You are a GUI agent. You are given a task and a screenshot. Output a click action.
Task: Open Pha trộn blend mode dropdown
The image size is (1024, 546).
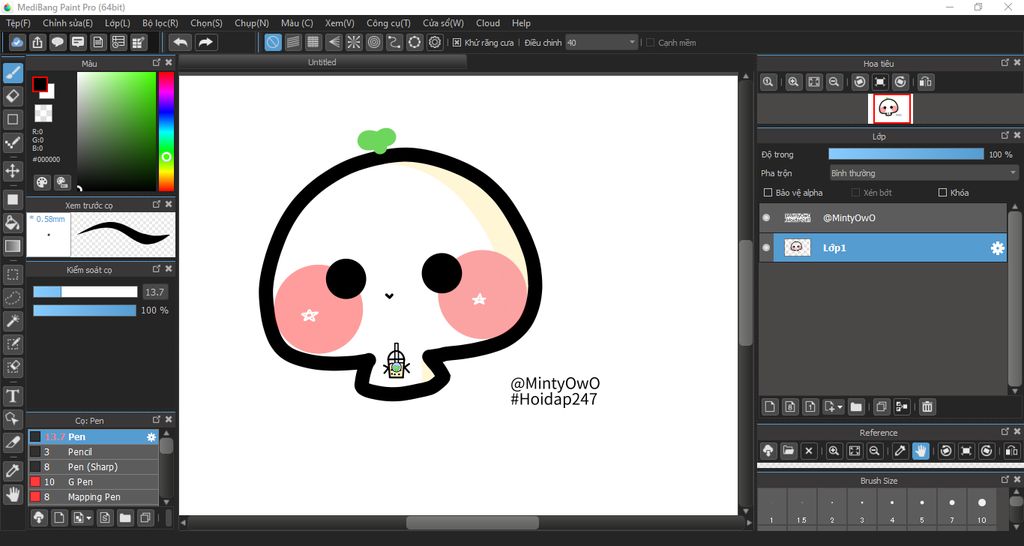click(x=923, y=173)
